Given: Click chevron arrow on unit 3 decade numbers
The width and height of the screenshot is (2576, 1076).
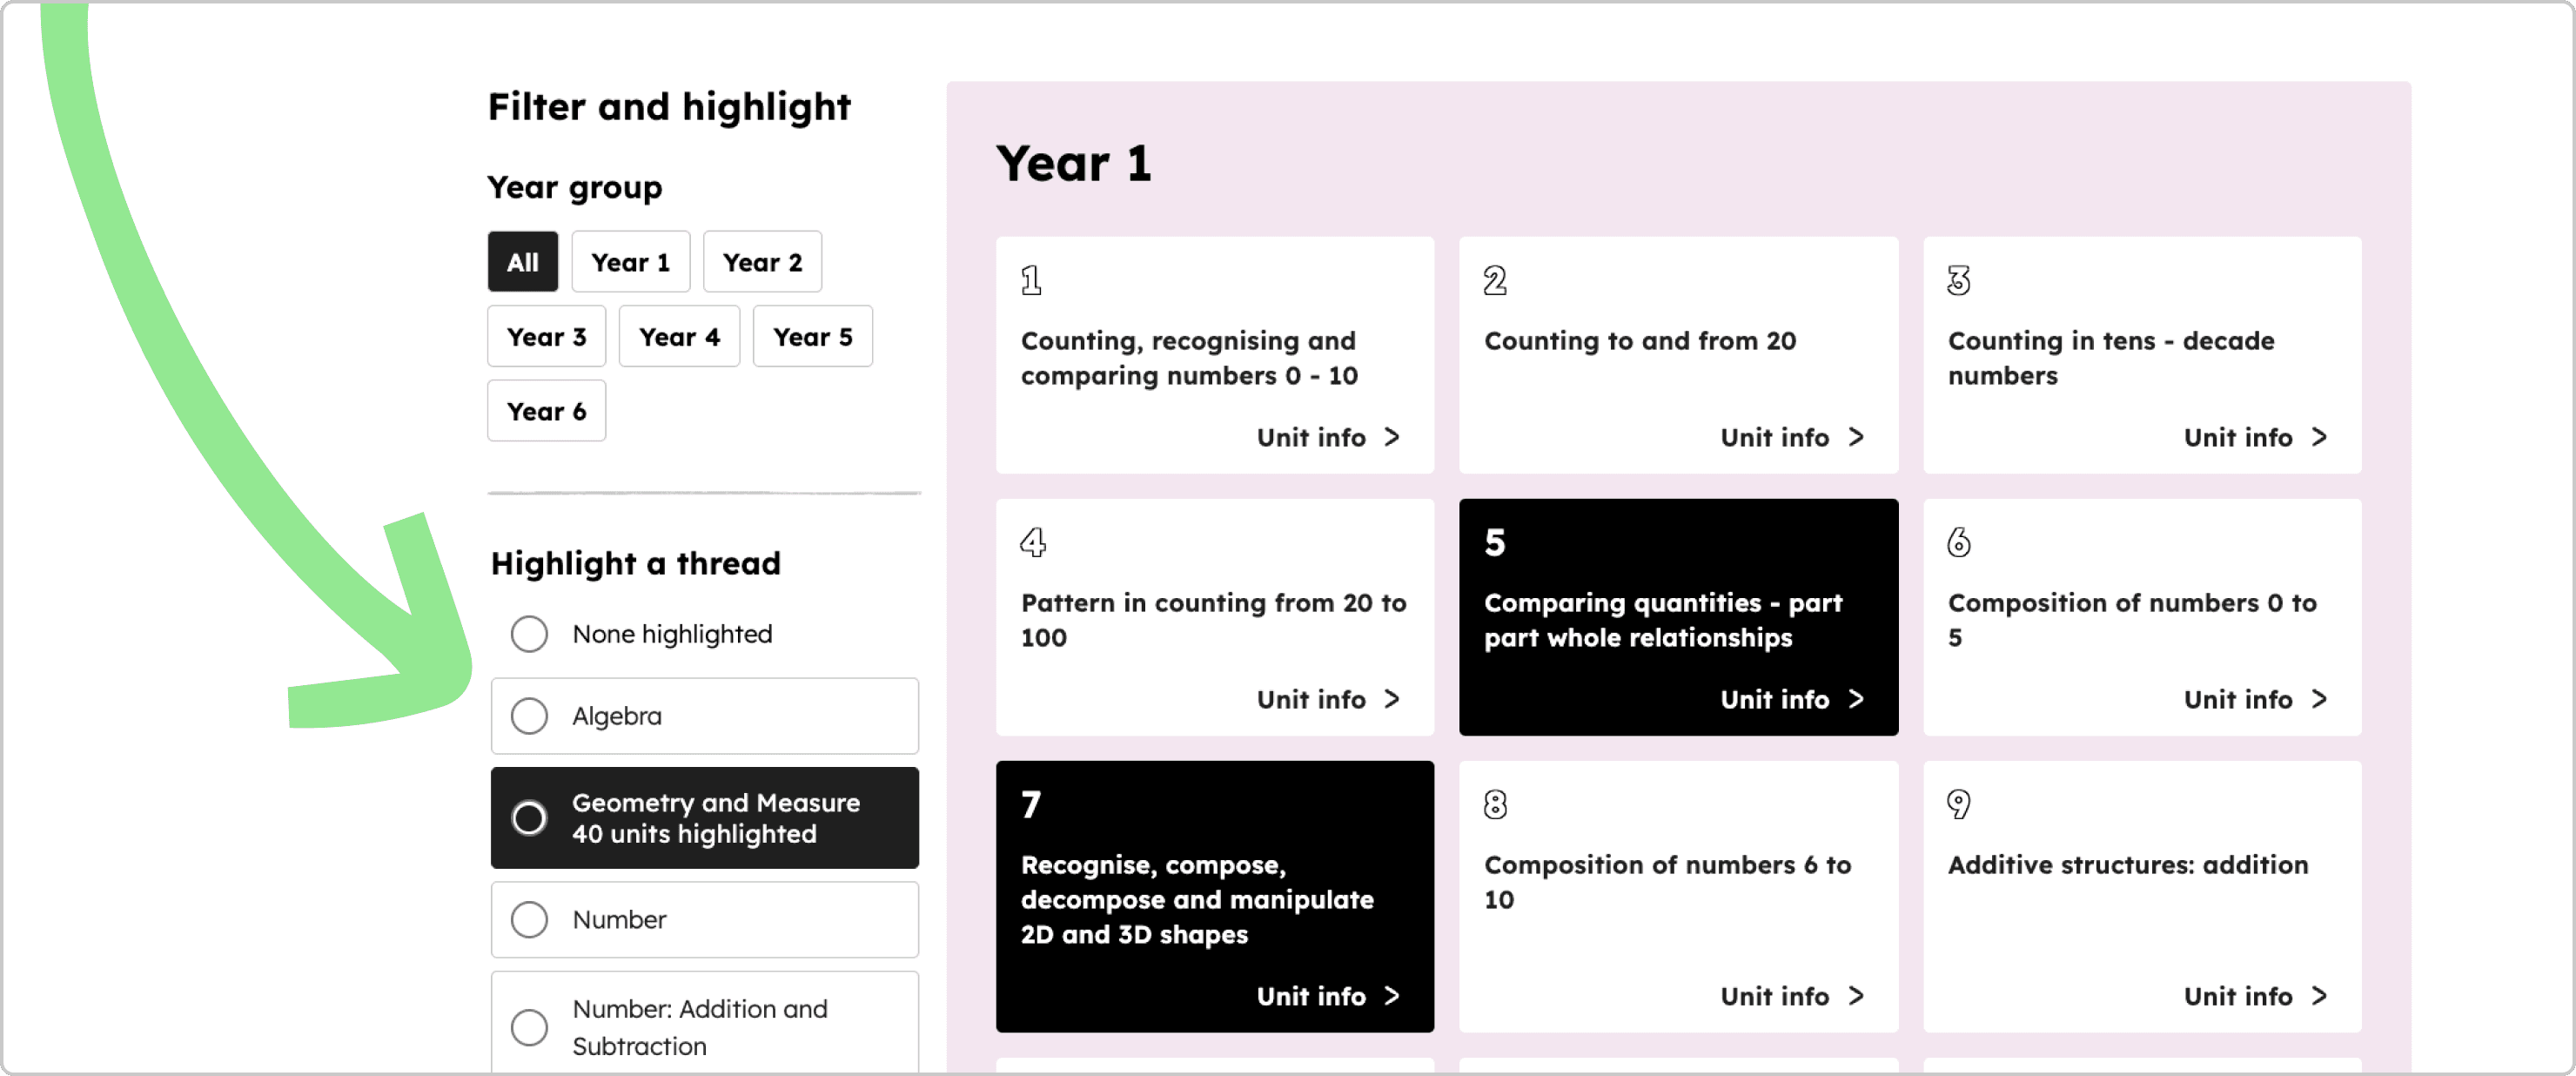Looking at the screenshot, I should [x=2318, y=437].
